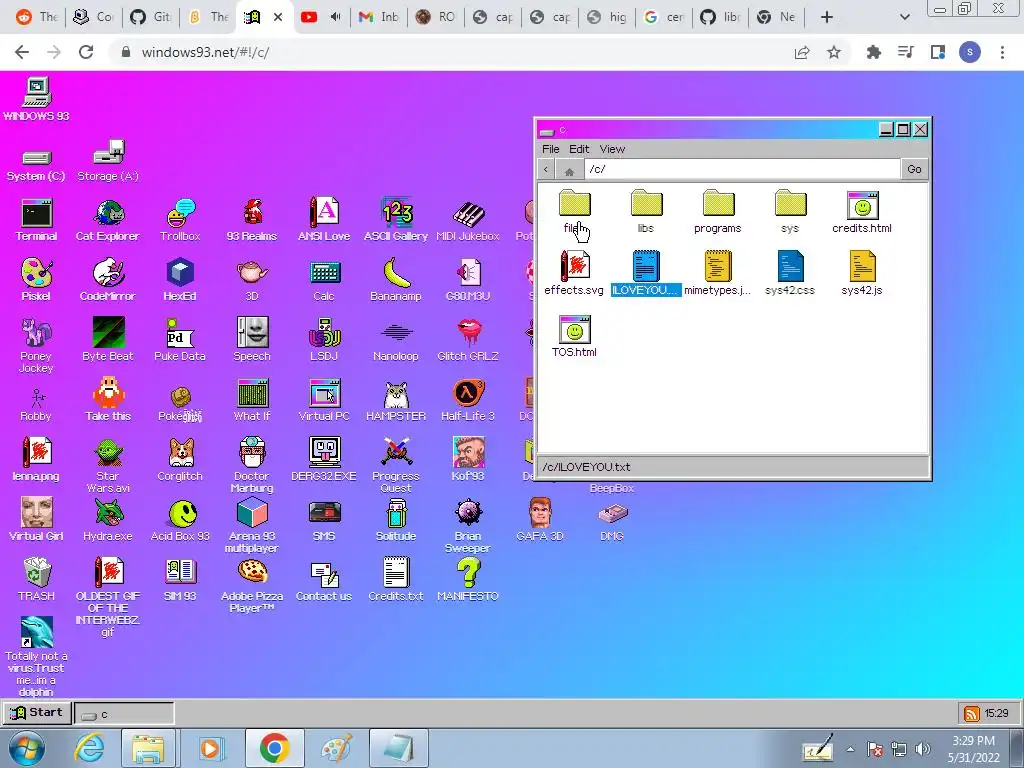The height and width of the screenshot is (768, 1024).
Task: Launch Brian Sweeper icon
Action: pyautogui.click(x=468, y=526)
